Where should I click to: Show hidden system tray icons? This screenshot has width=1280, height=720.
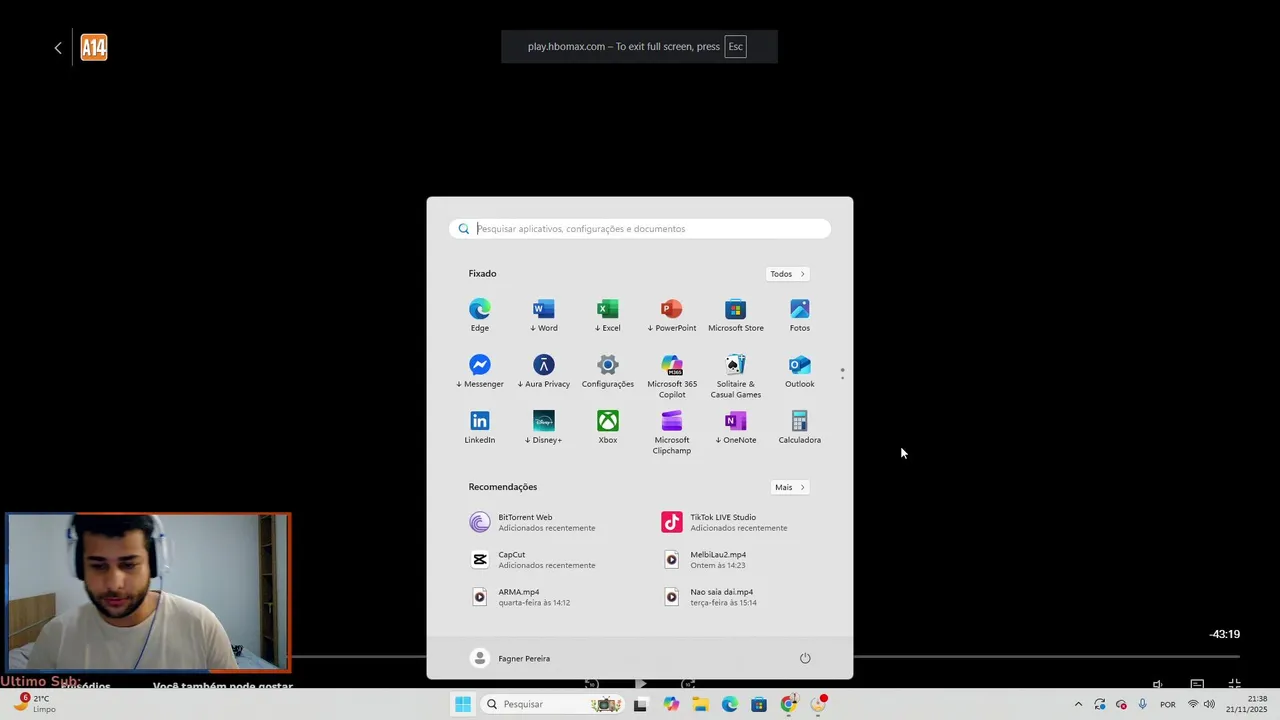point(1078,704)
